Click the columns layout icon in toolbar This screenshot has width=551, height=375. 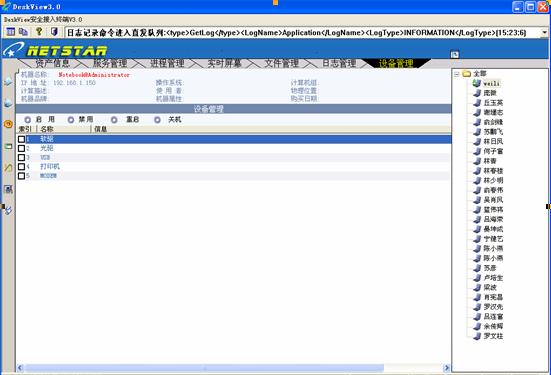tap(11, 32)
